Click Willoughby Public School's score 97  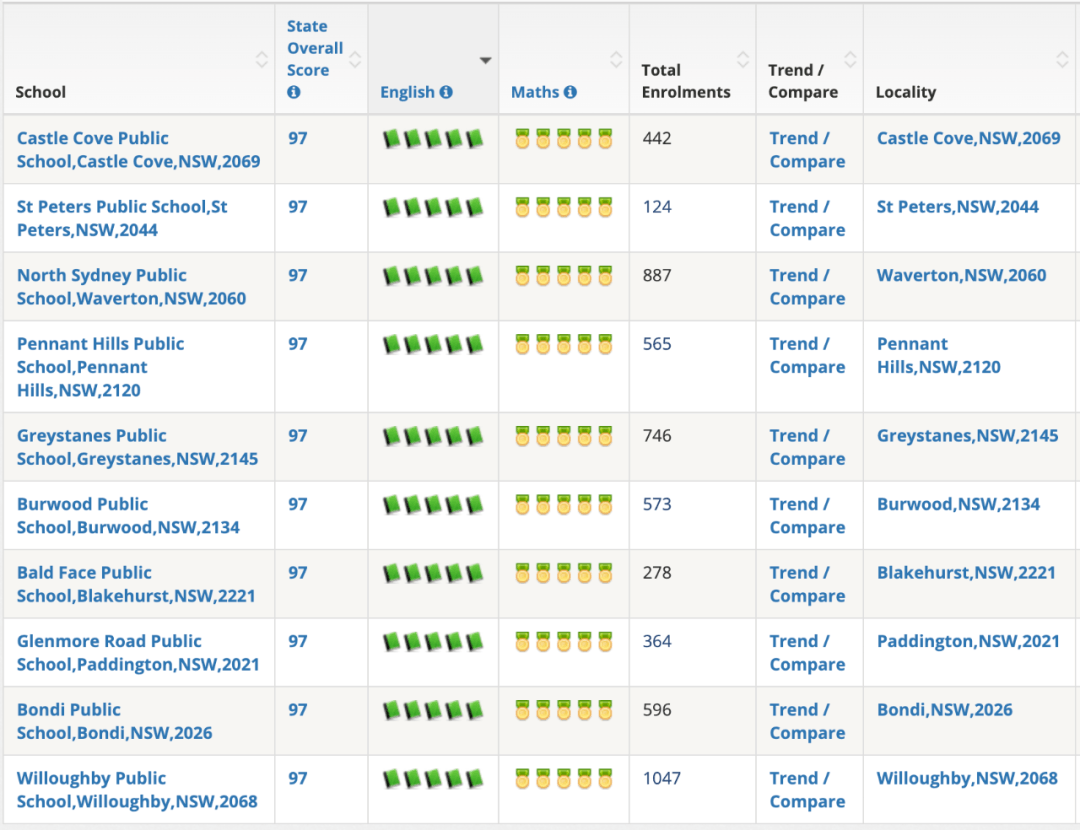coord(298,778)
